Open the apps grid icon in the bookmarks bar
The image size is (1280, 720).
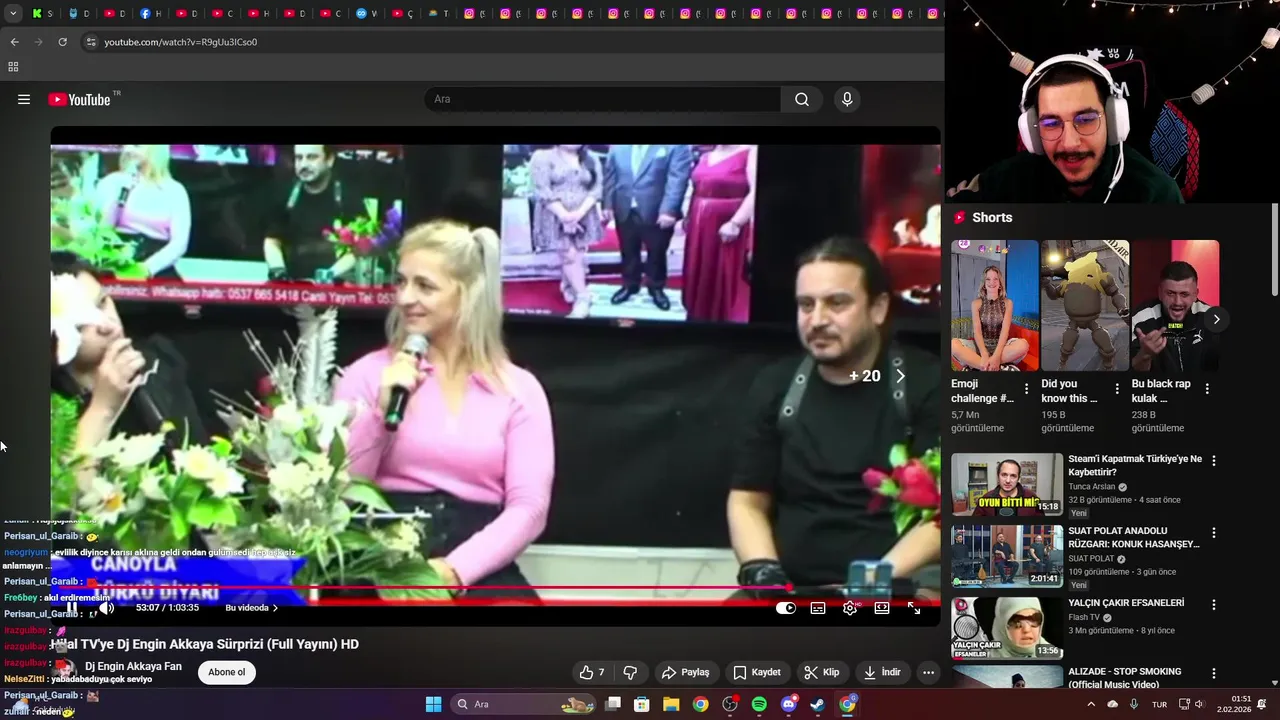[x=13, y=67]
